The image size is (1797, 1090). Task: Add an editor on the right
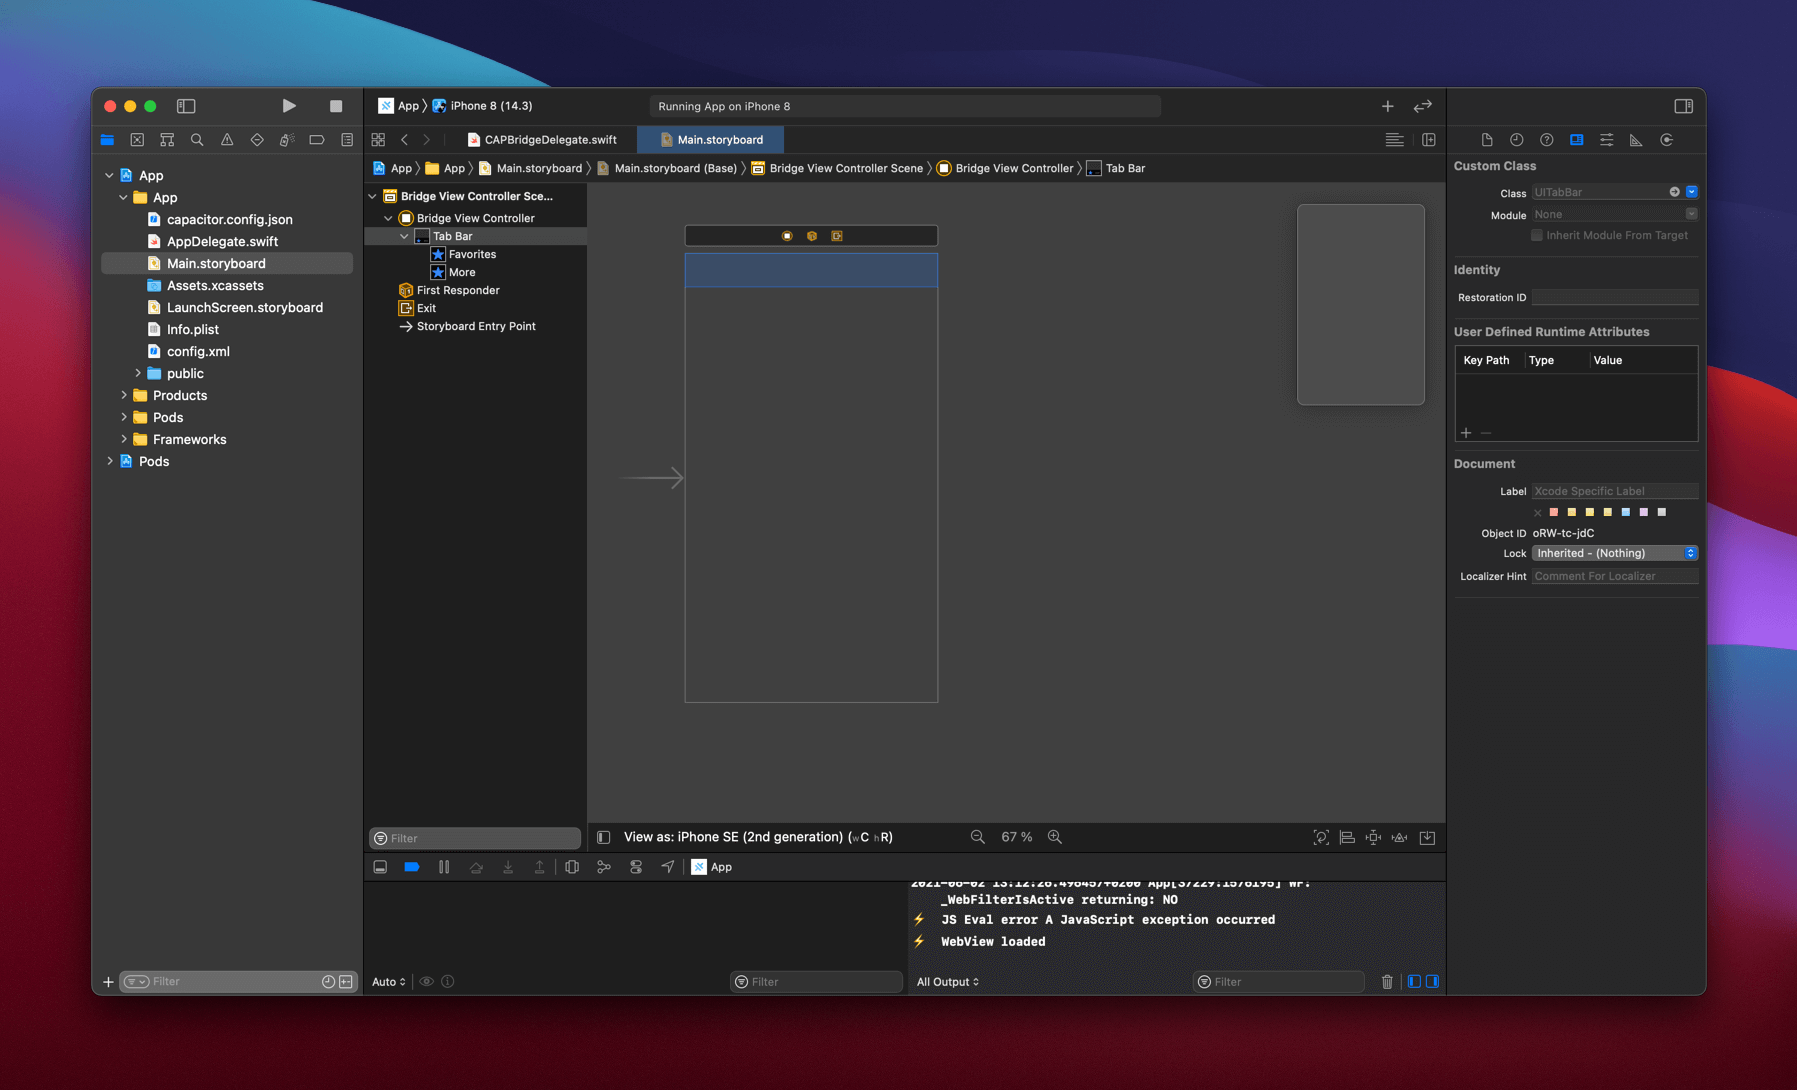pyautogui.click(x=1429, y=140)
